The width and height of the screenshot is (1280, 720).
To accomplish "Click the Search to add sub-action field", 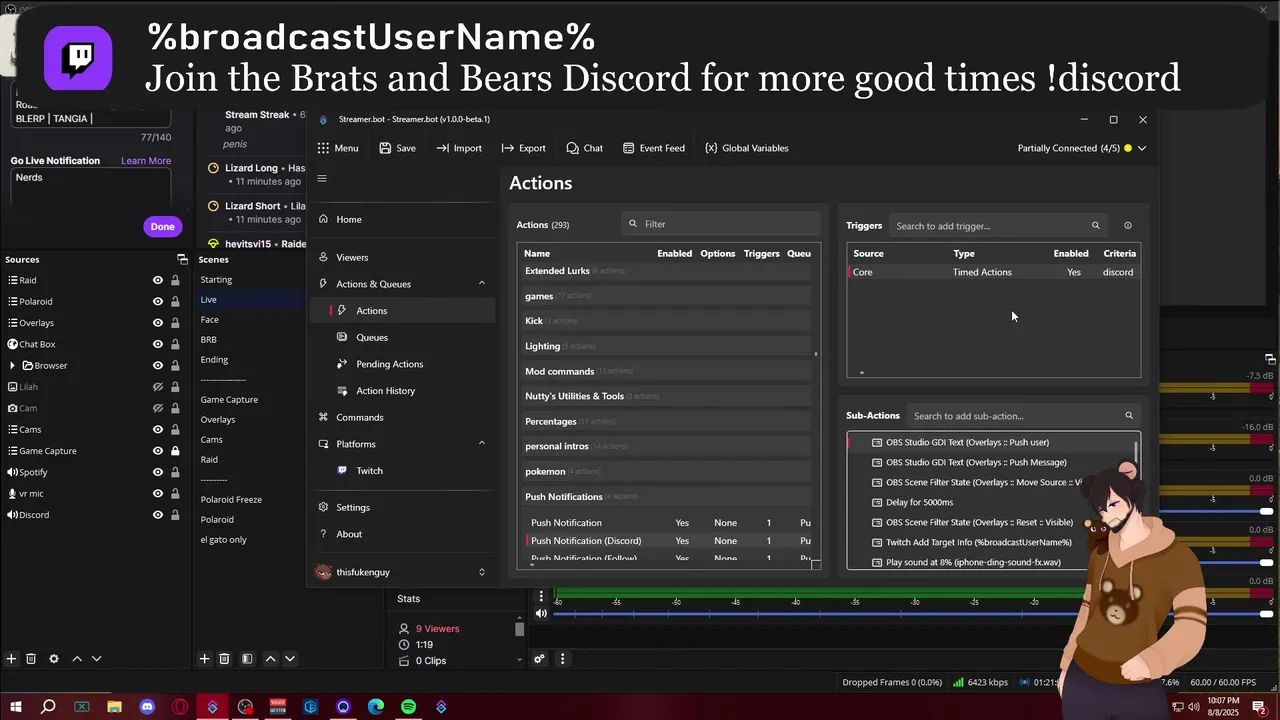I will 1023,416.
